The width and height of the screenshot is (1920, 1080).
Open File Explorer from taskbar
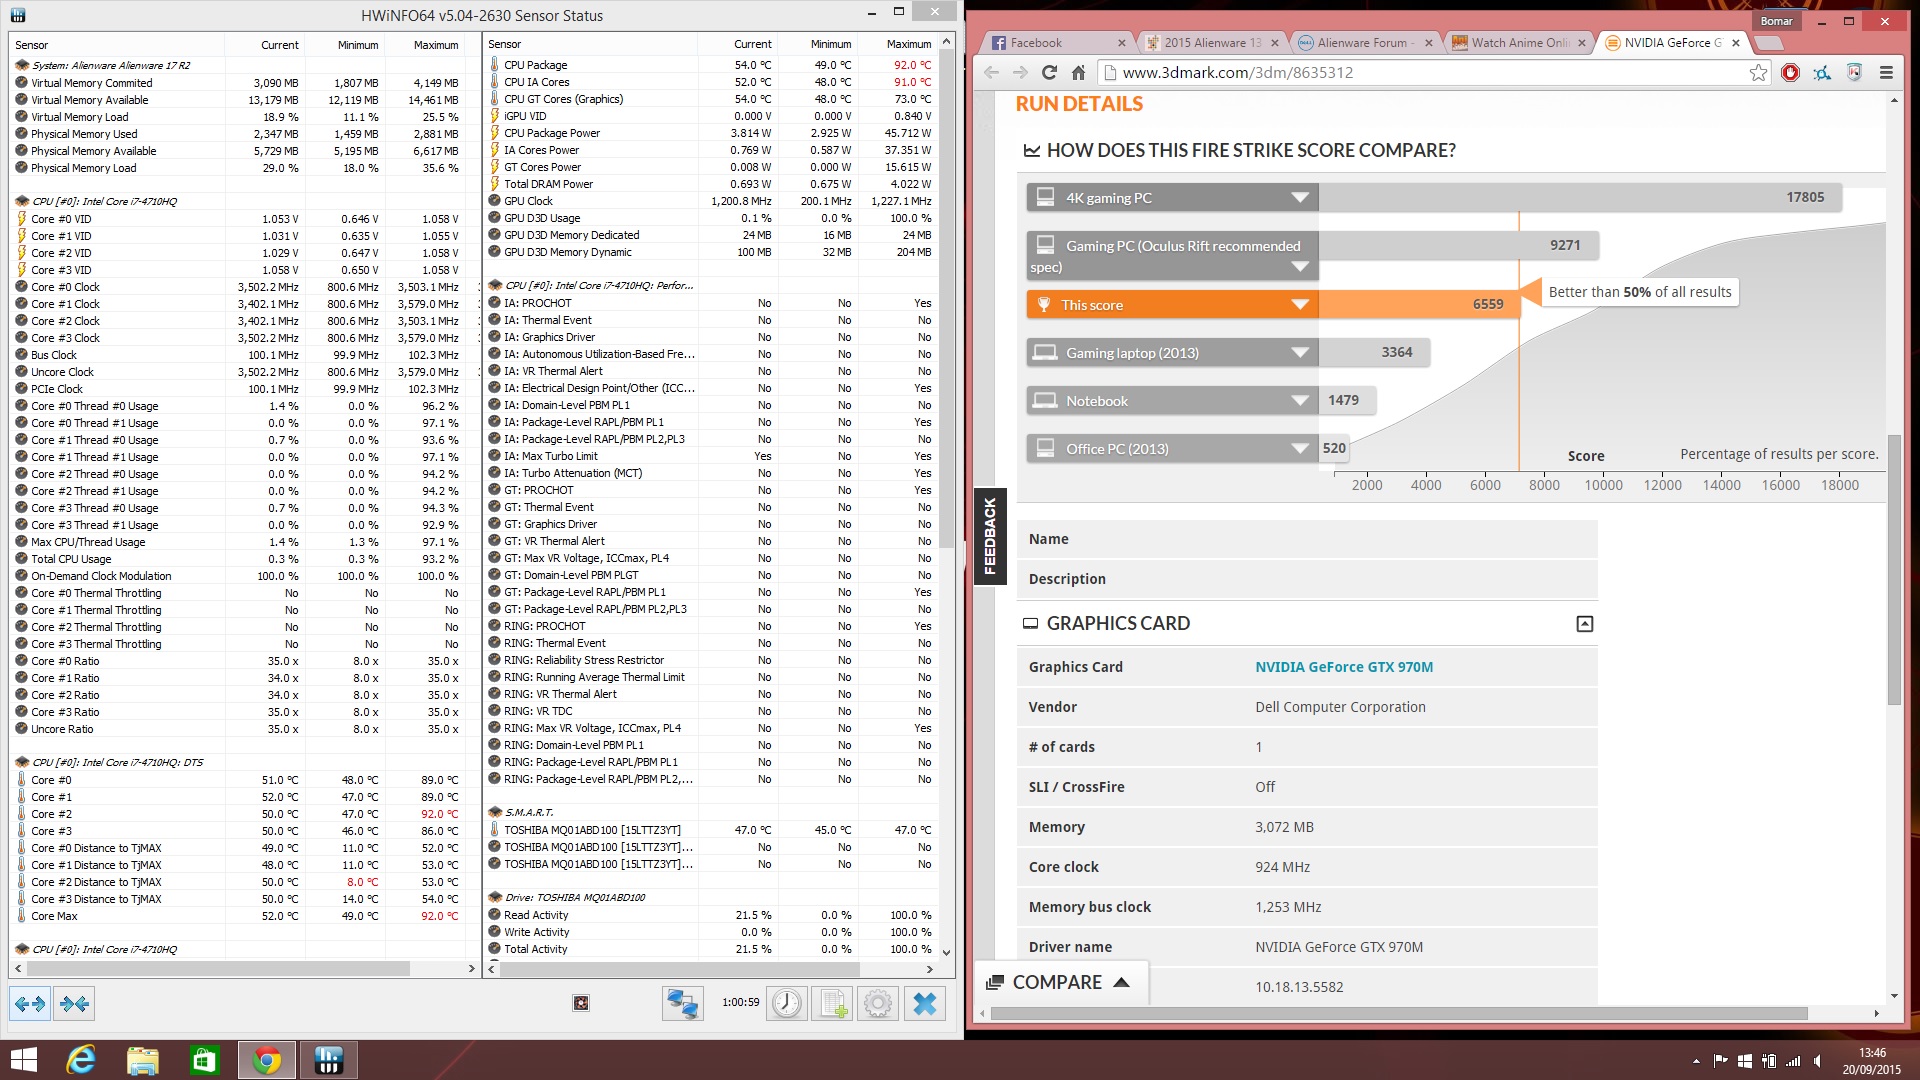143,1060
